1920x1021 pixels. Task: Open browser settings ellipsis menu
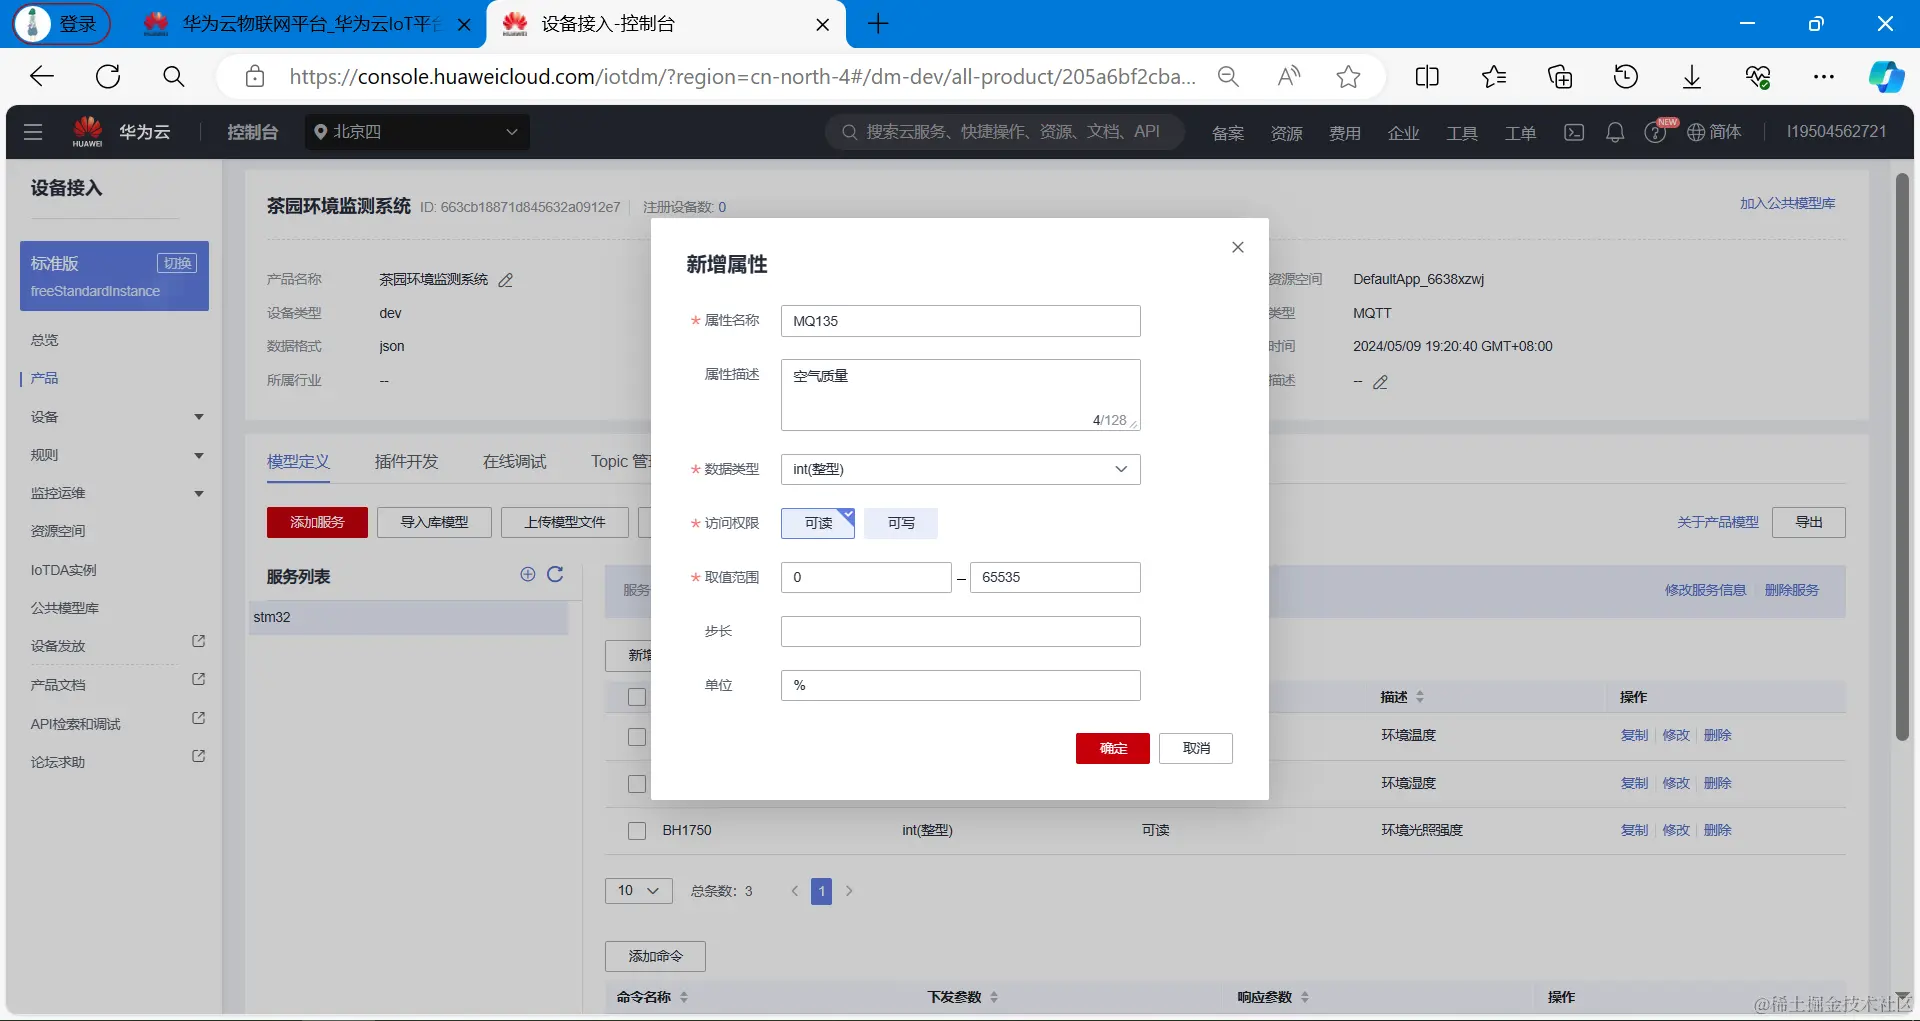pos(1824,77)
